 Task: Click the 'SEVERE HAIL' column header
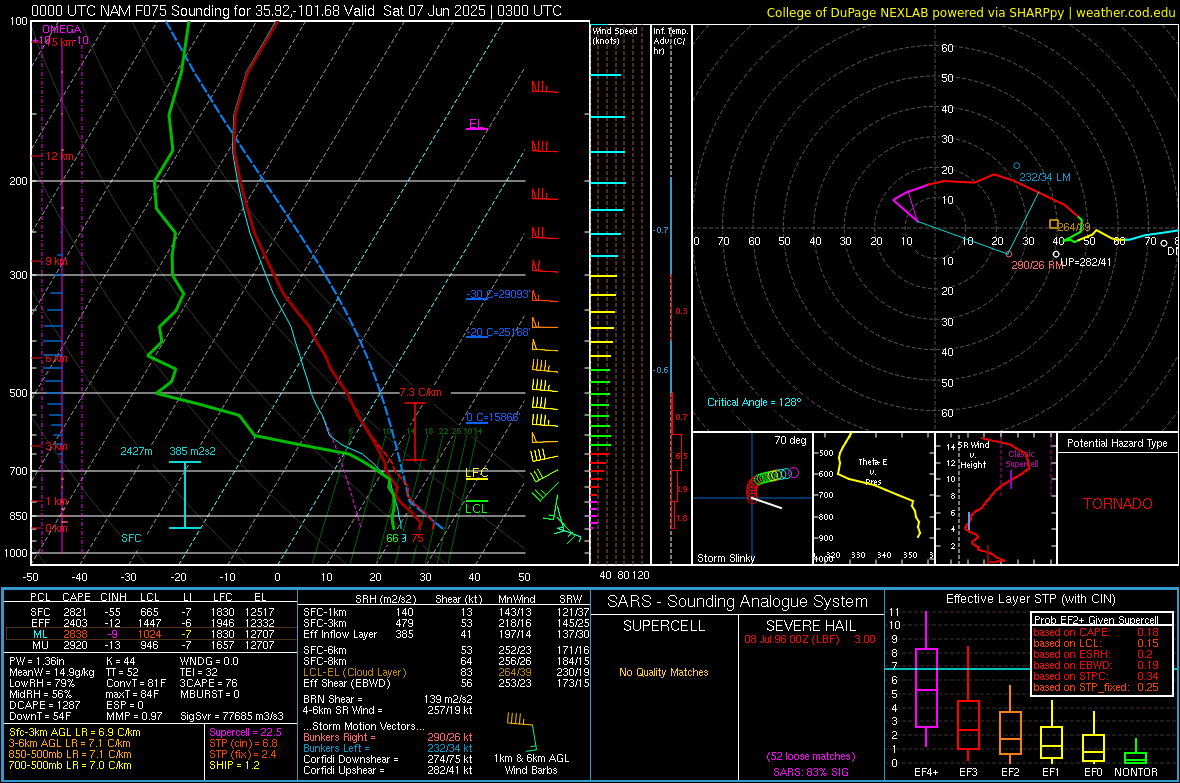[810, 626]
